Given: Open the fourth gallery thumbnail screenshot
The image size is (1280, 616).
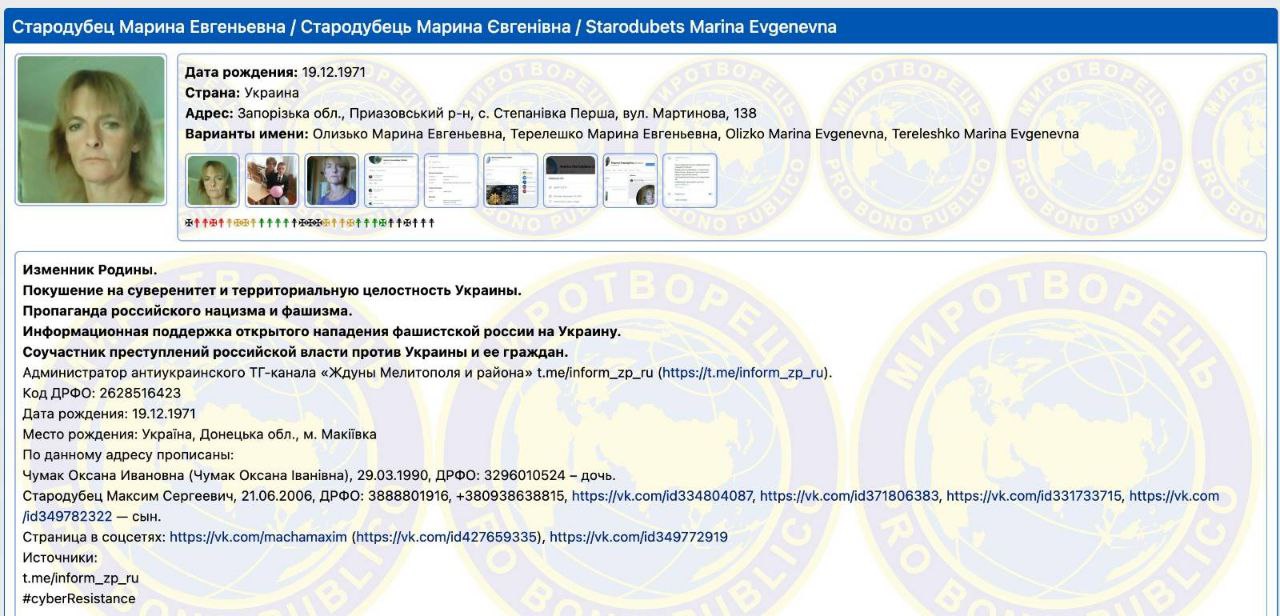Looking at the screenshot, I should click(391, 181).
